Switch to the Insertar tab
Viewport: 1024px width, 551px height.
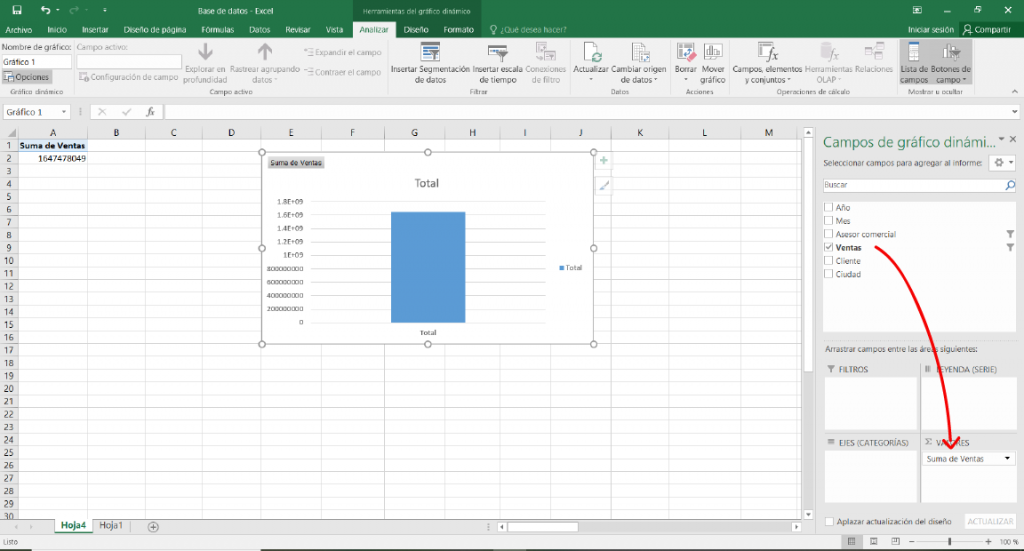tap(95, 30)
